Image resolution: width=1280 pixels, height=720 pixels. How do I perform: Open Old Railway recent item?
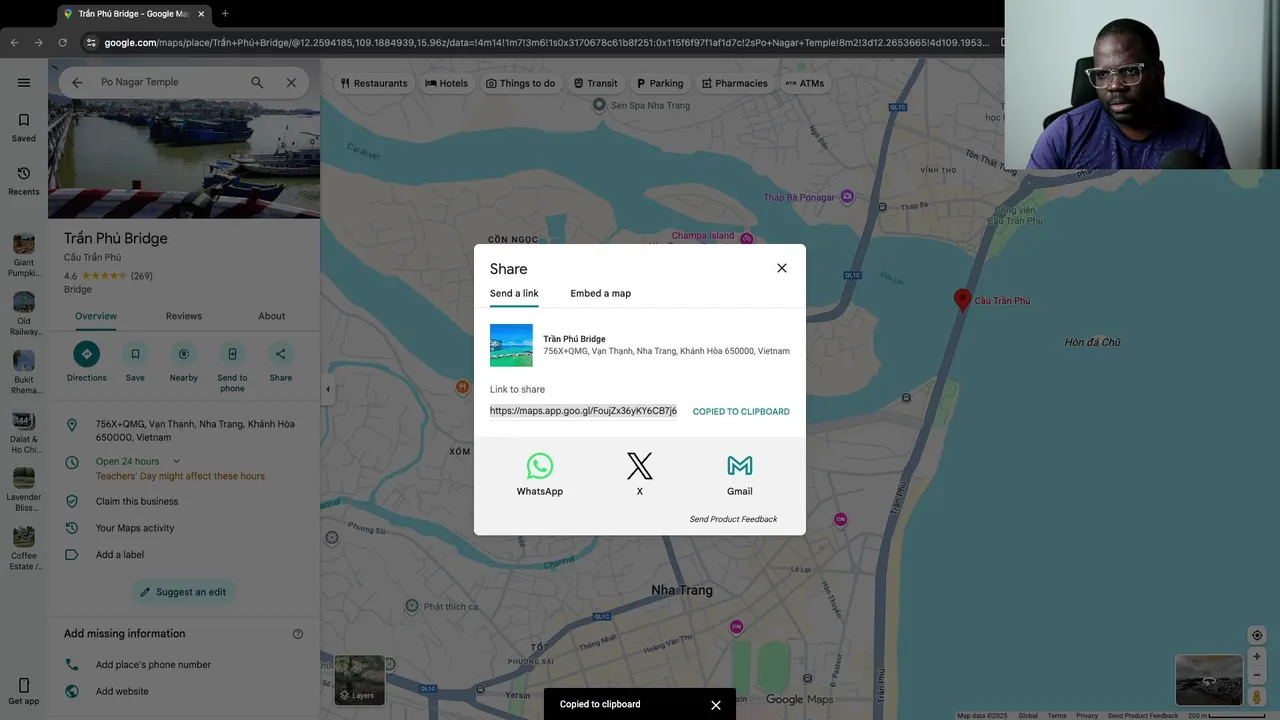[x=24, y=314]
